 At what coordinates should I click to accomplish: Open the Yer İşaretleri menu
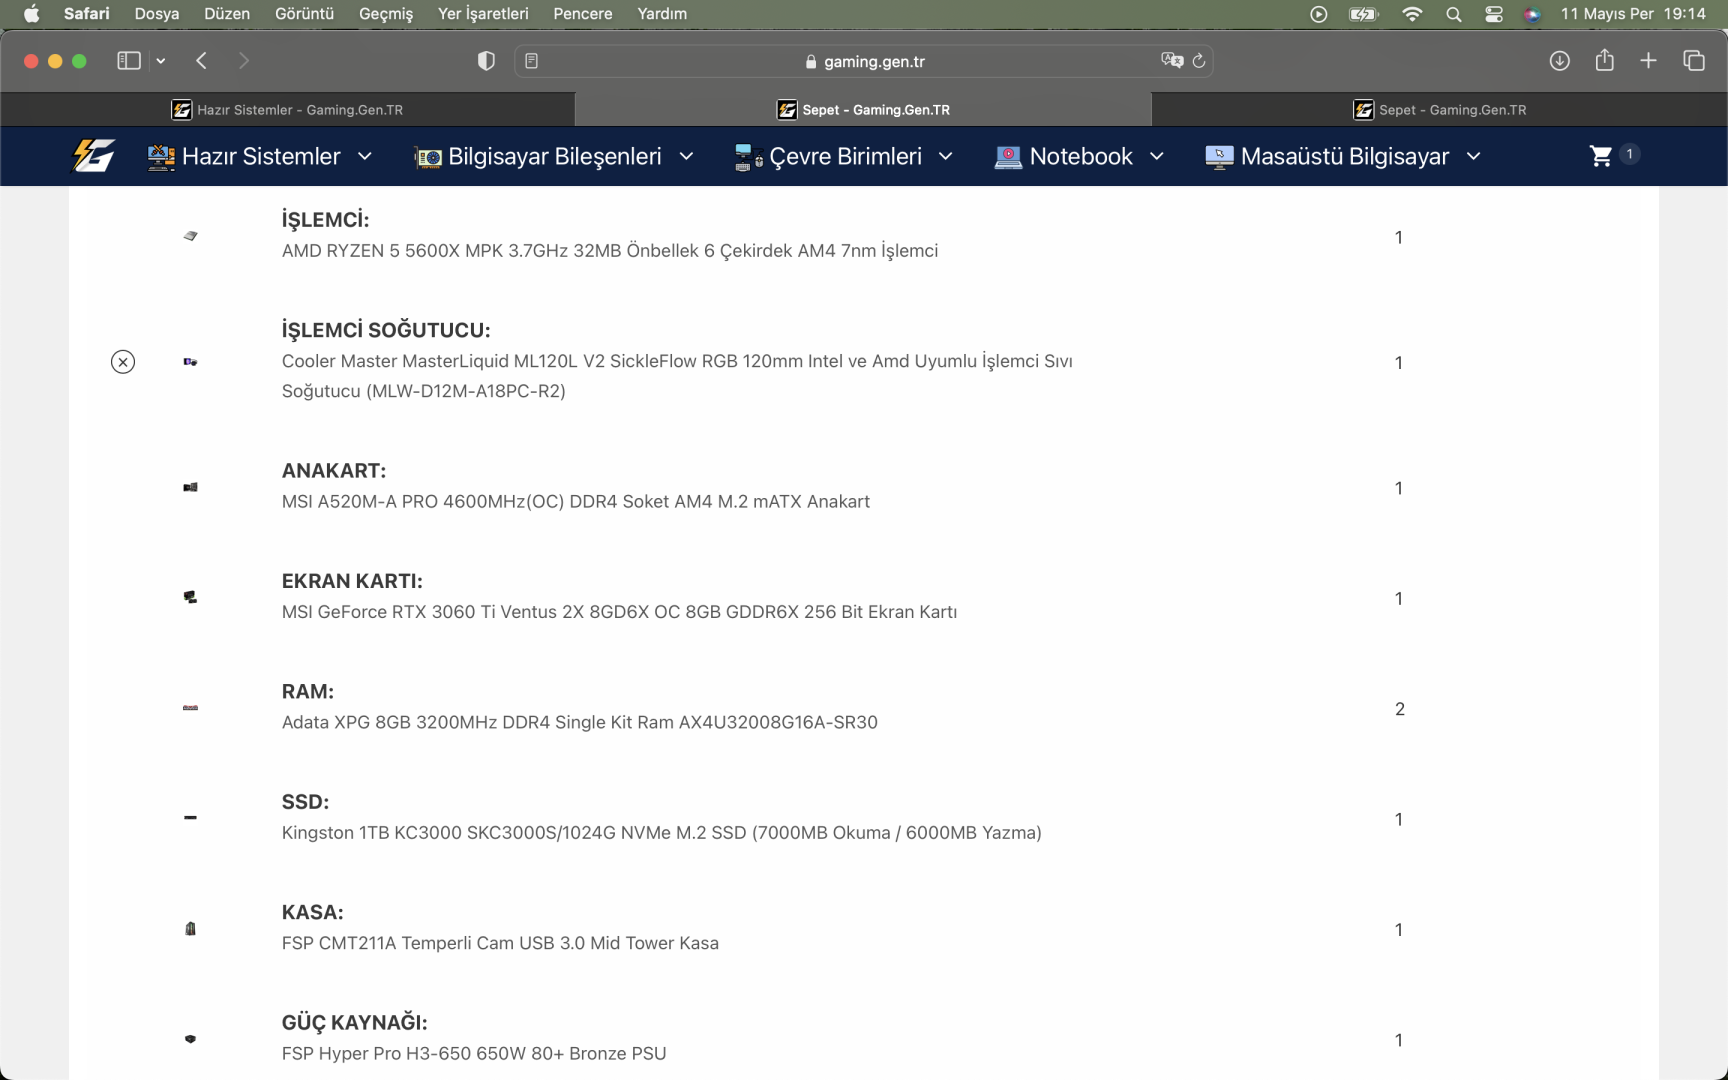(483, 14)
